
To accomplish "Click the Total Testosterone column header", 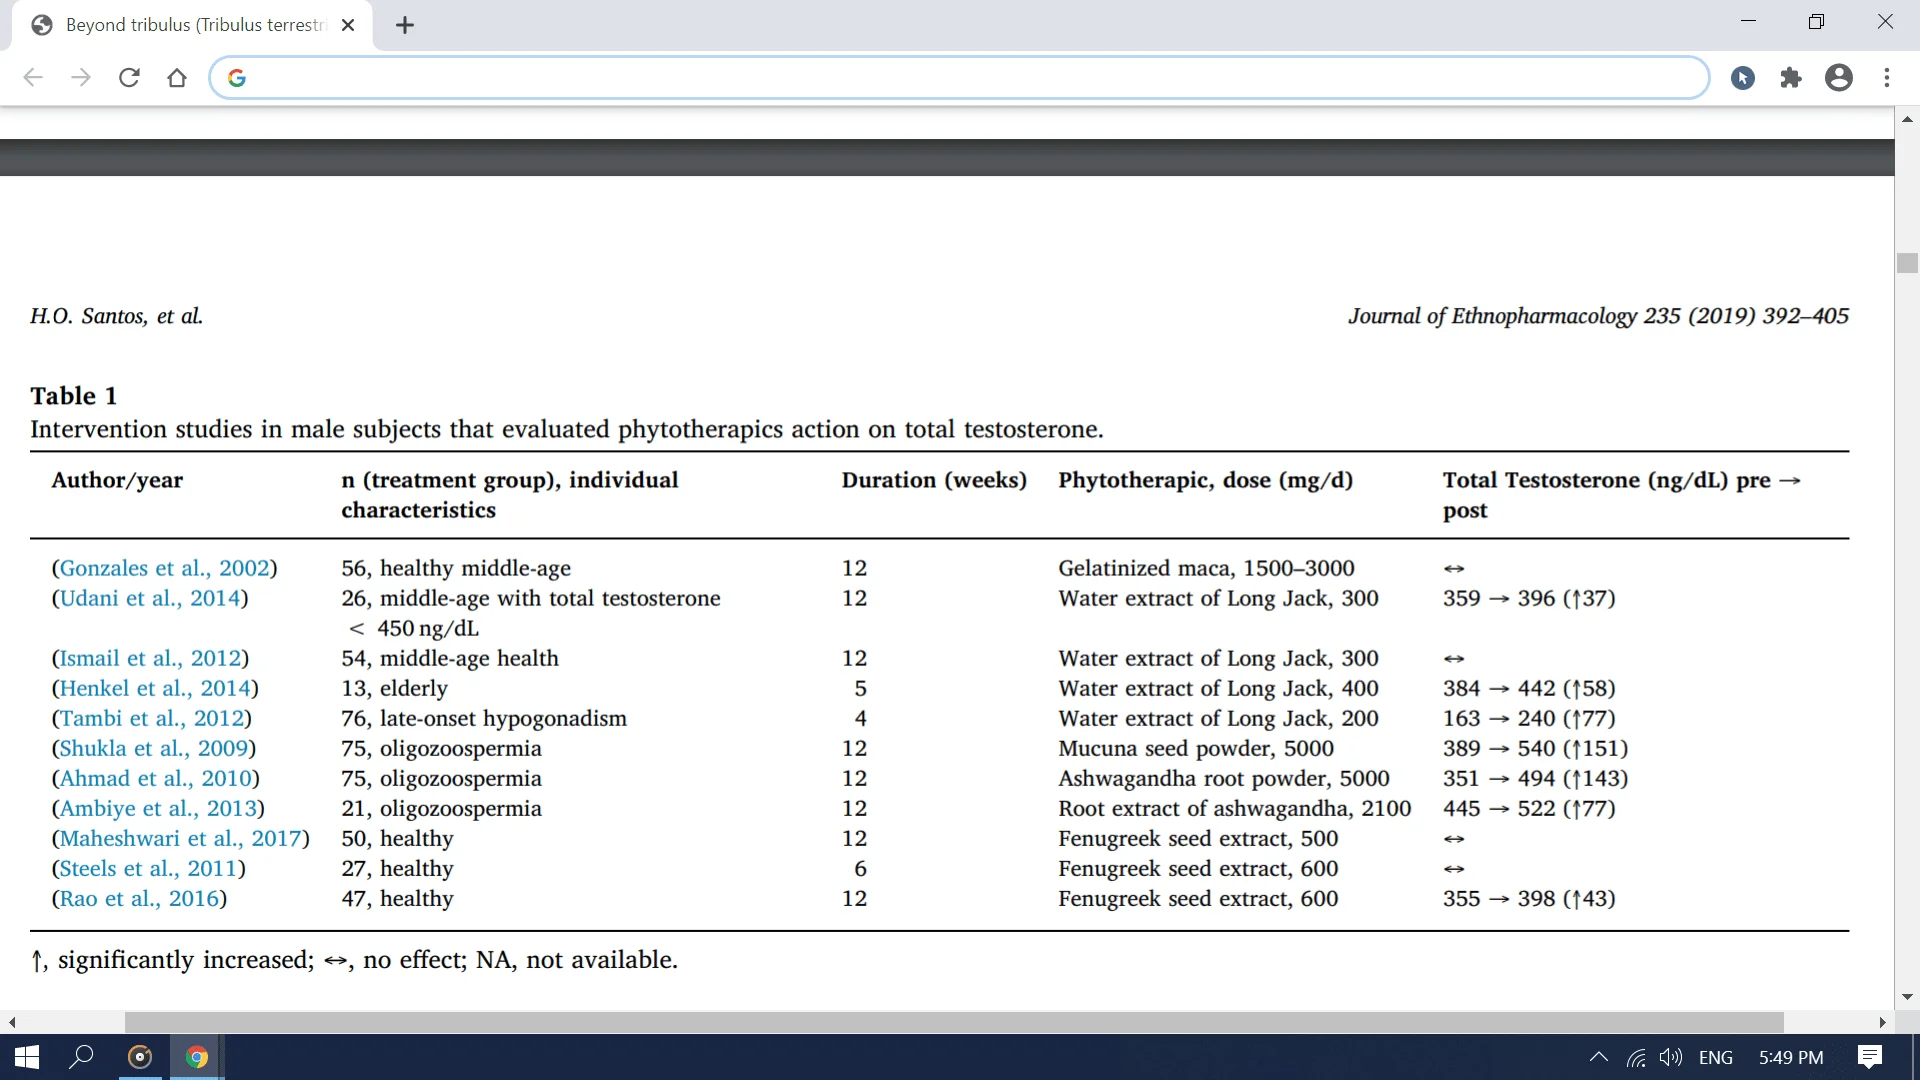I will 1621,495.
